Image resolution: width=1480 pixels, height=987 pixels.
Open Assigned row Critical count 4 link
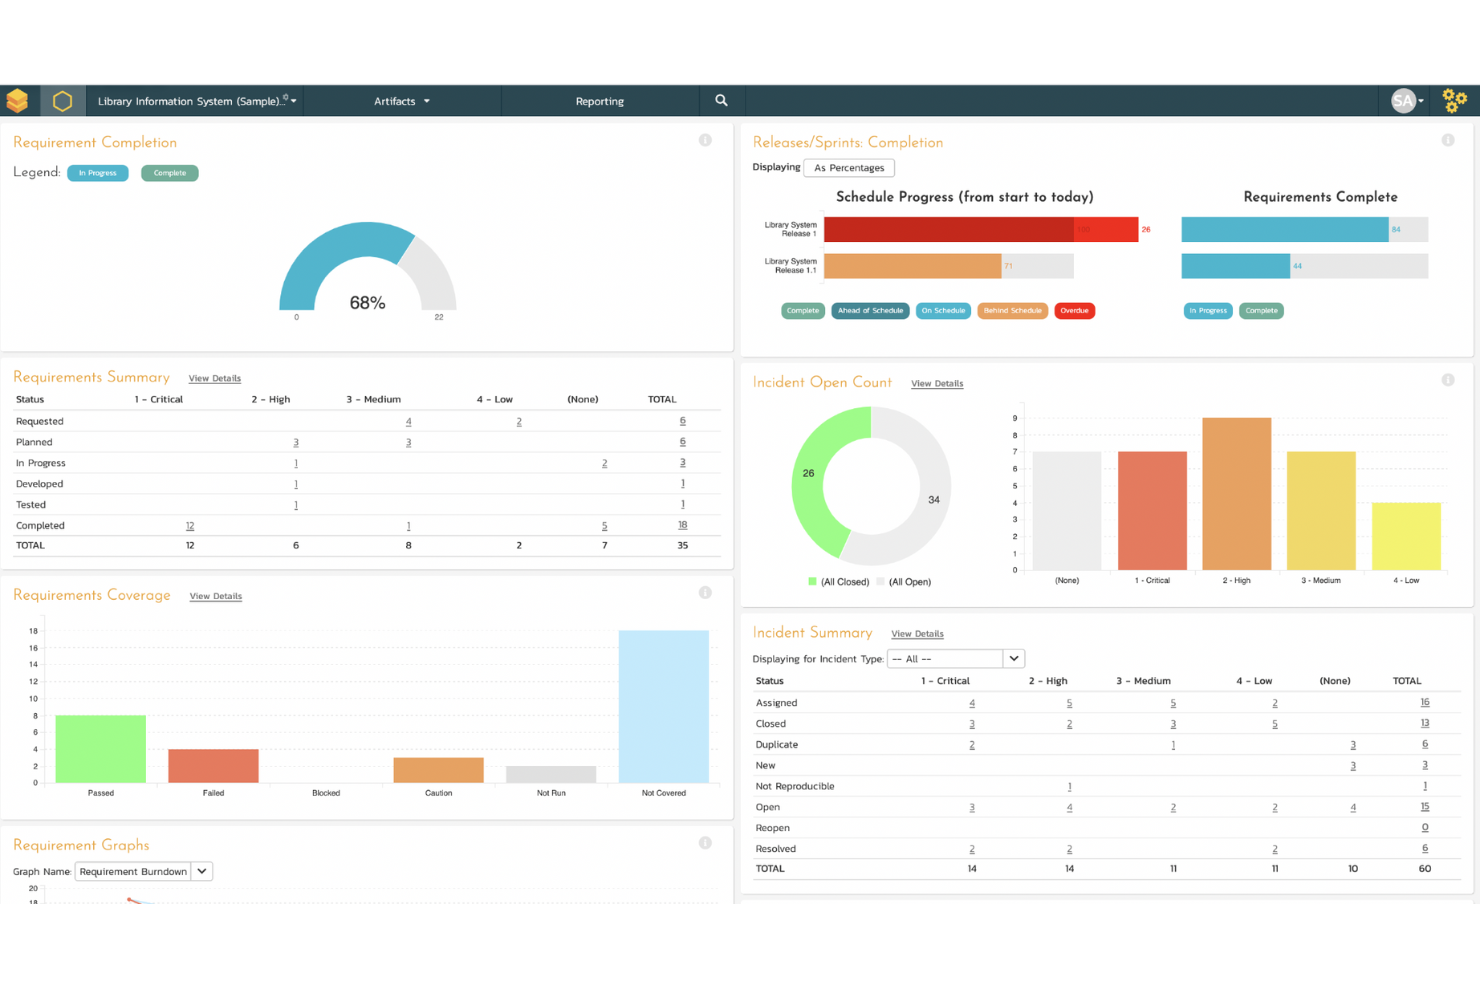(x=972, y=703)
